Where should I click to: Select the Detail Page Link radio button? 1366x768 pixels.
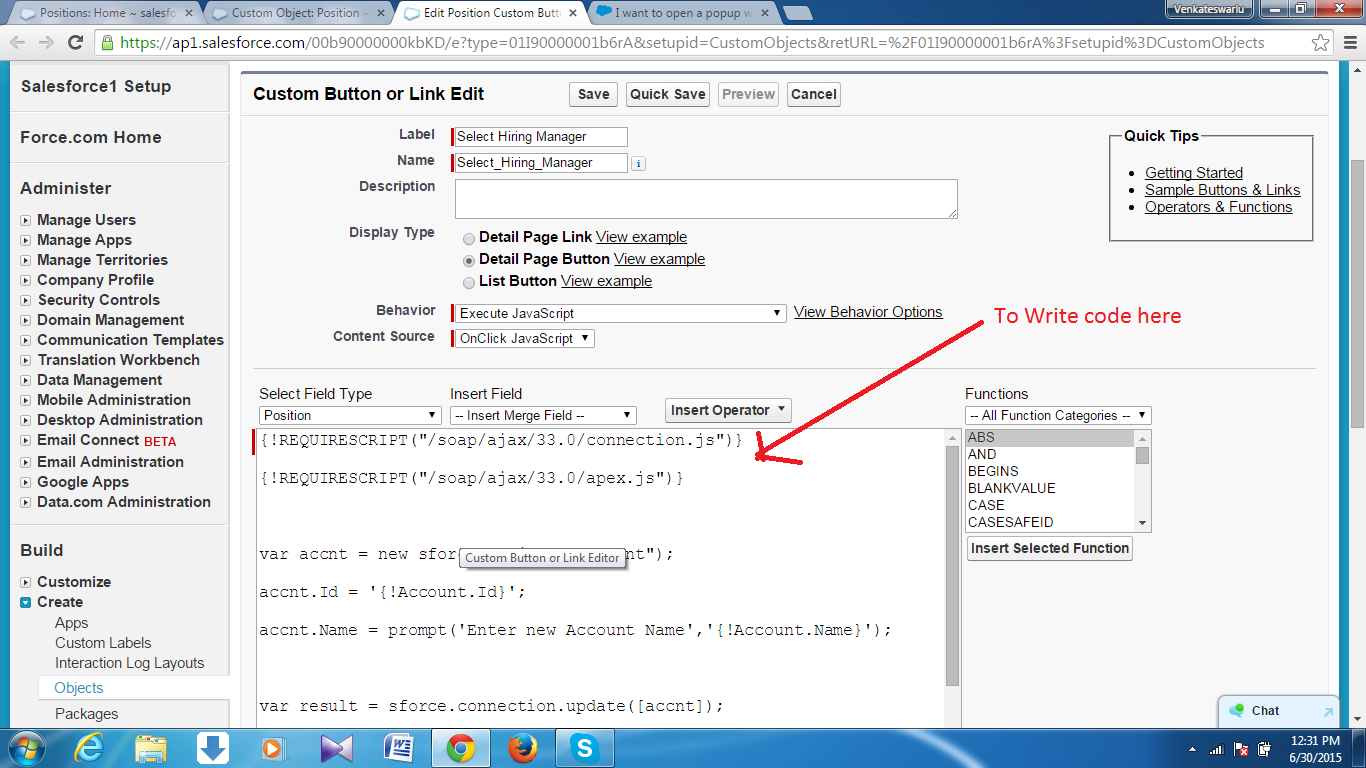[x=468, y=238]
